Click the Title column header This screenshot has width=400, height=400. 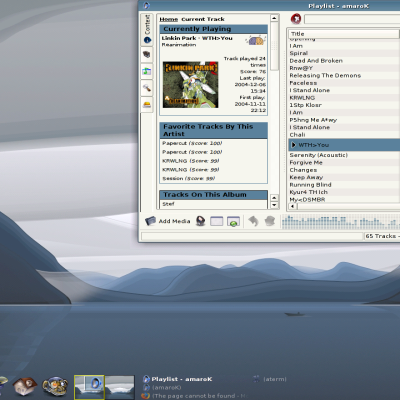point(344,34)
